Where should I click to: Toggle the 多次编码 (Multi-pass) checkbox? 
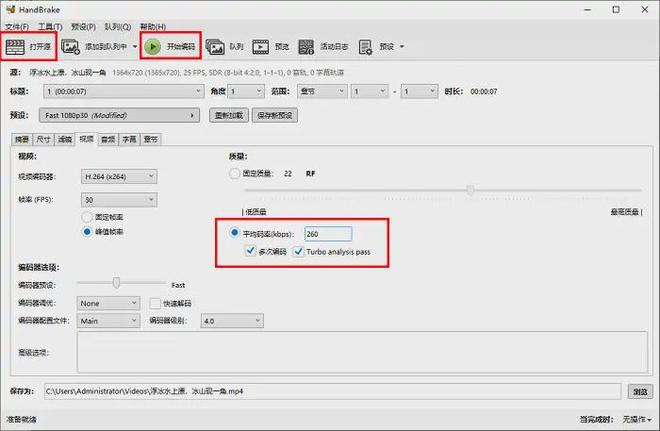tap(250, 251)
